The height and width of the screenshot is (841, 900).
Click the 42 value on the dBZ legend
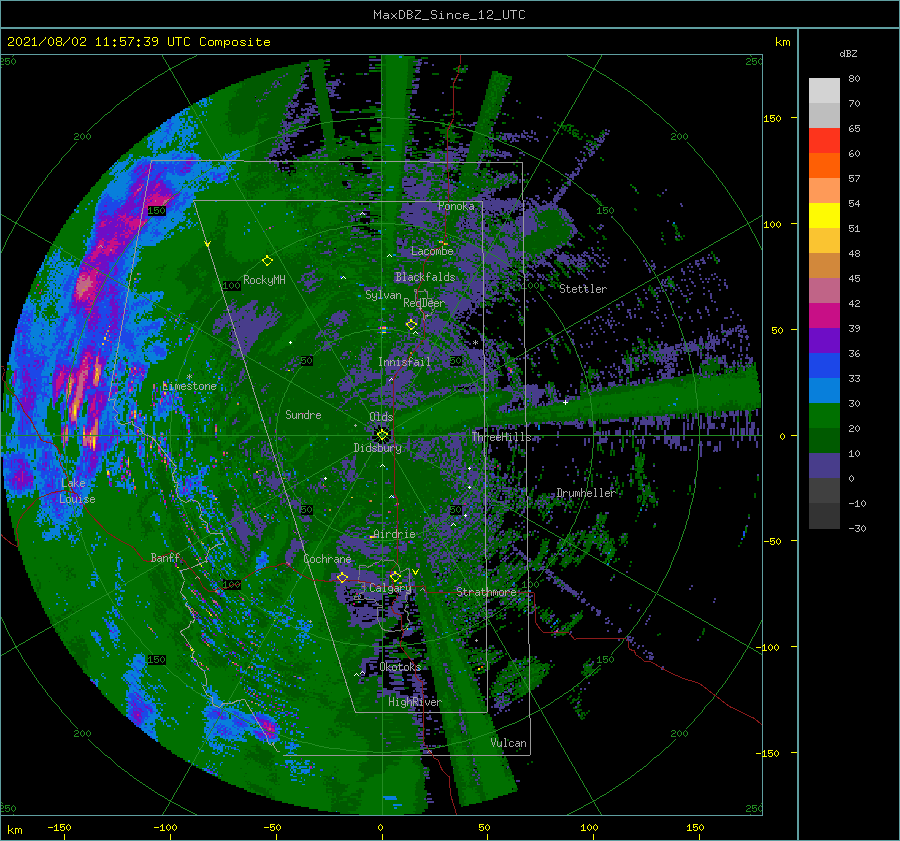pyautogui.click(x=854, y=304)
